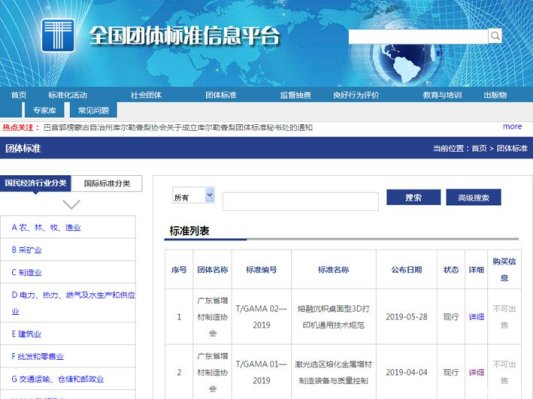Focus the standards search text box

(300, 201)
